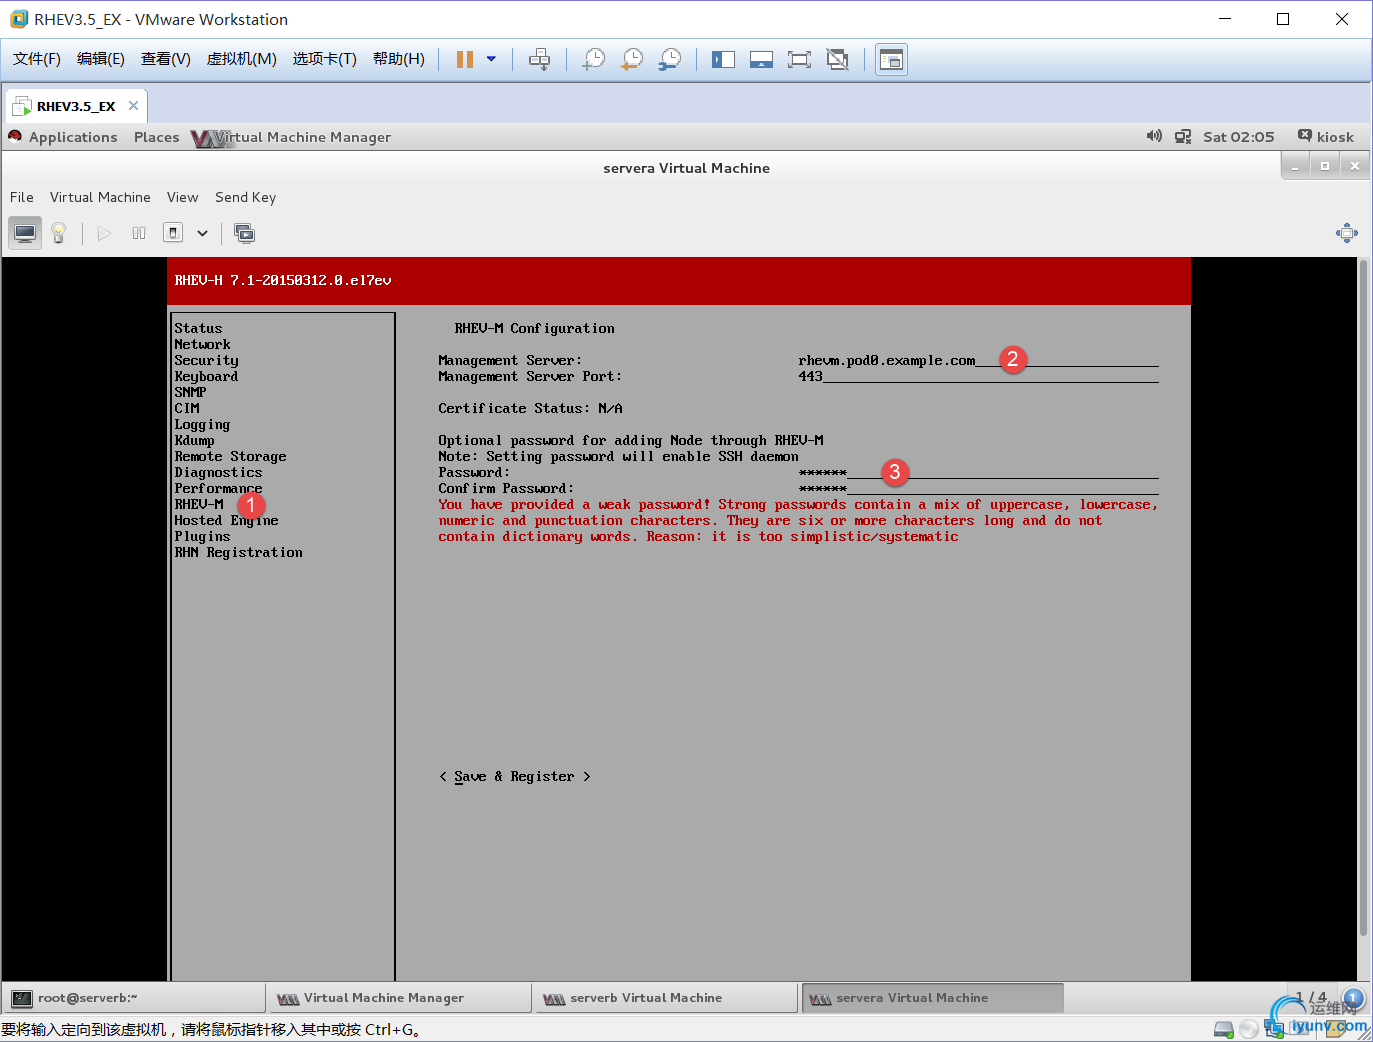Click servera Virtual Machine taskbar button
The width and height of the screenshot is (1373, 1042).
point(932,998)
